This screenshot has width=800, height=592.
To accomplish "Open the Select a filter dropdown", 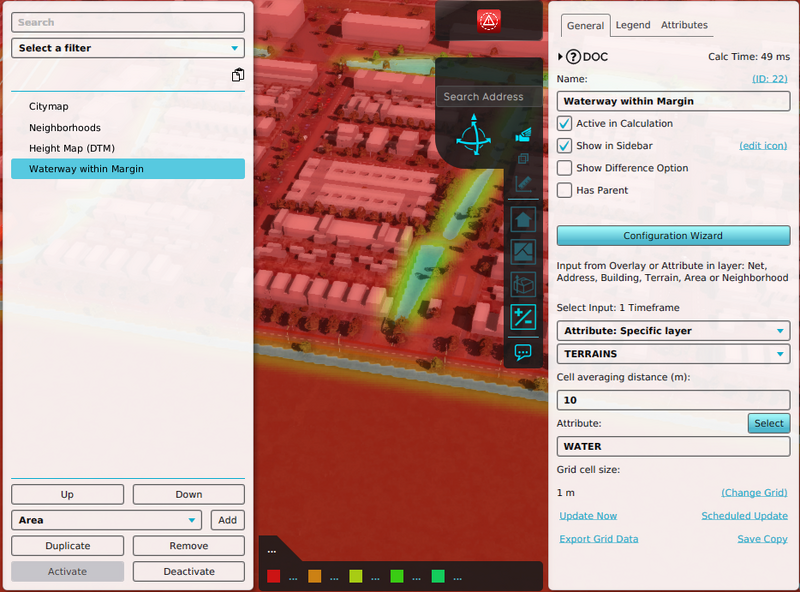I will coord(128,48).
